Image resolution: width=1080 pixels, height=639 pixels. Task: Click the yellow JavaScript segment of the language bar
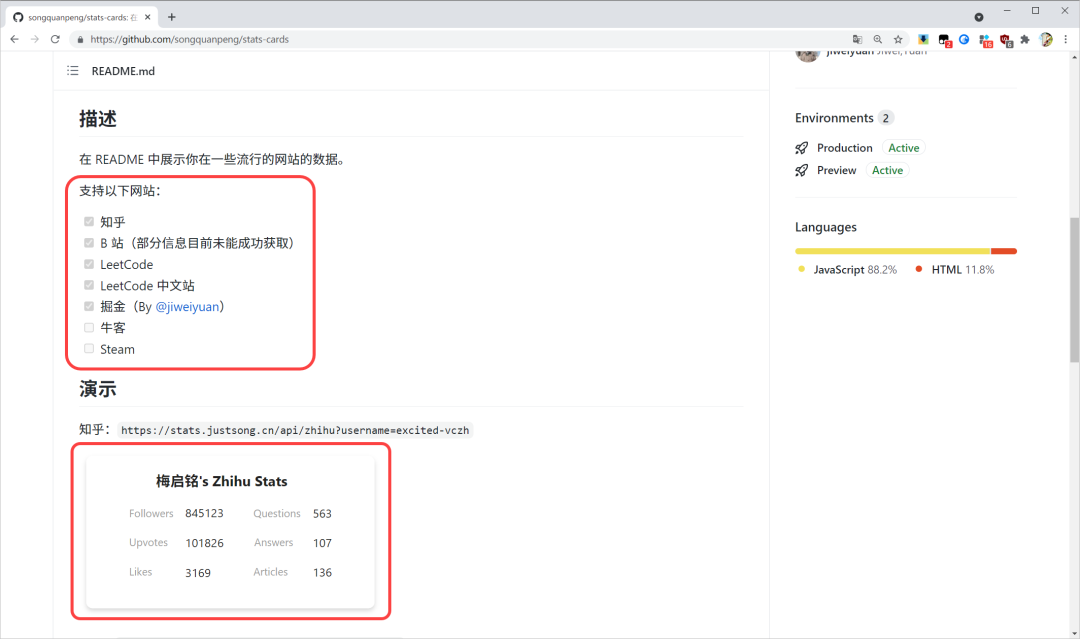(x=892, y=251)
